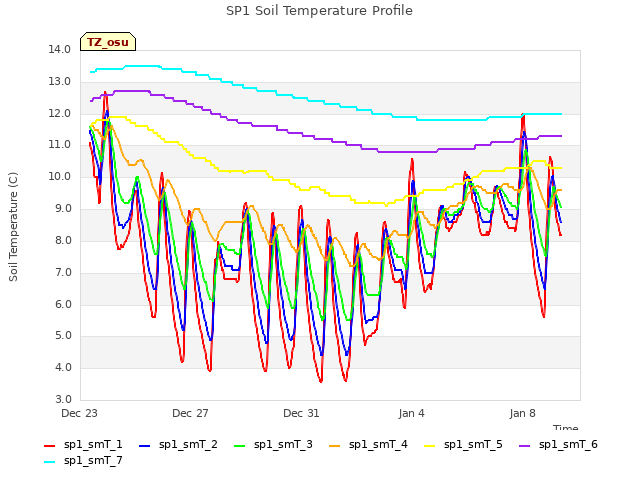Click the cyan sp1_smT_7 legend swatch
This screenshot has width=640, height=480.
click(49, 462)
